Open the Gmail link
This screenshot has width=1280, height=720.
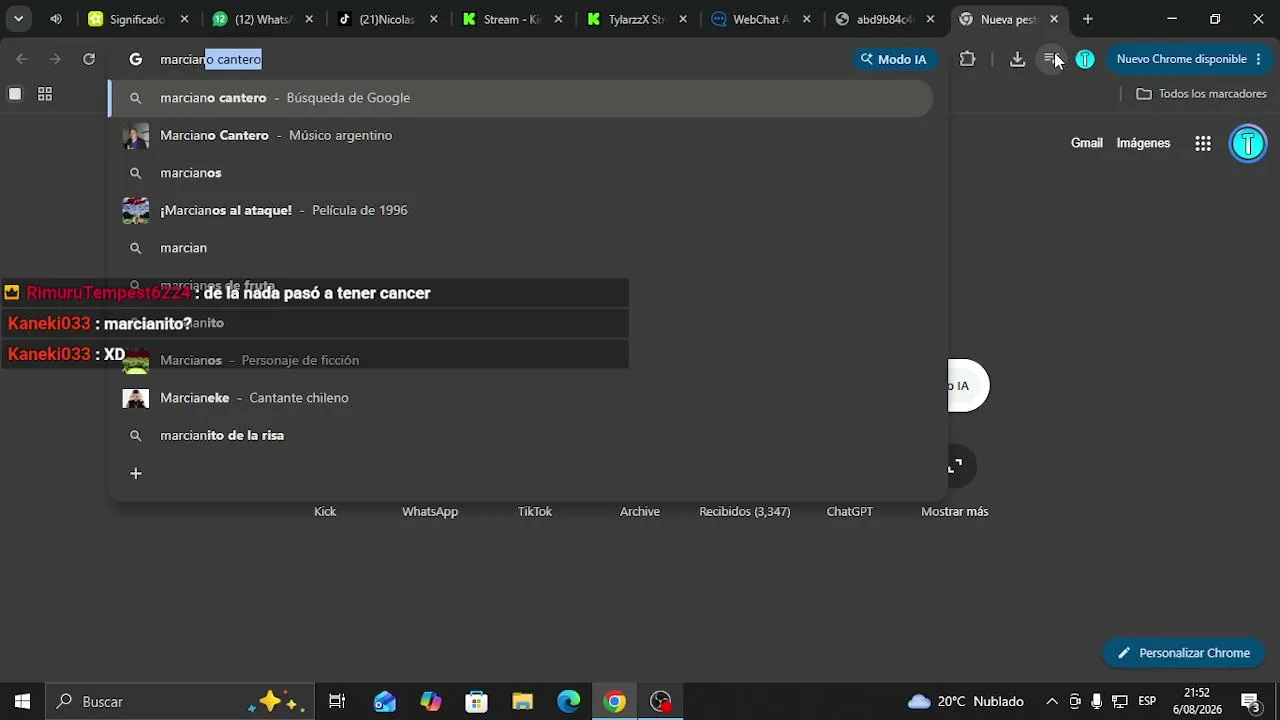click(x=1087, y=143)
